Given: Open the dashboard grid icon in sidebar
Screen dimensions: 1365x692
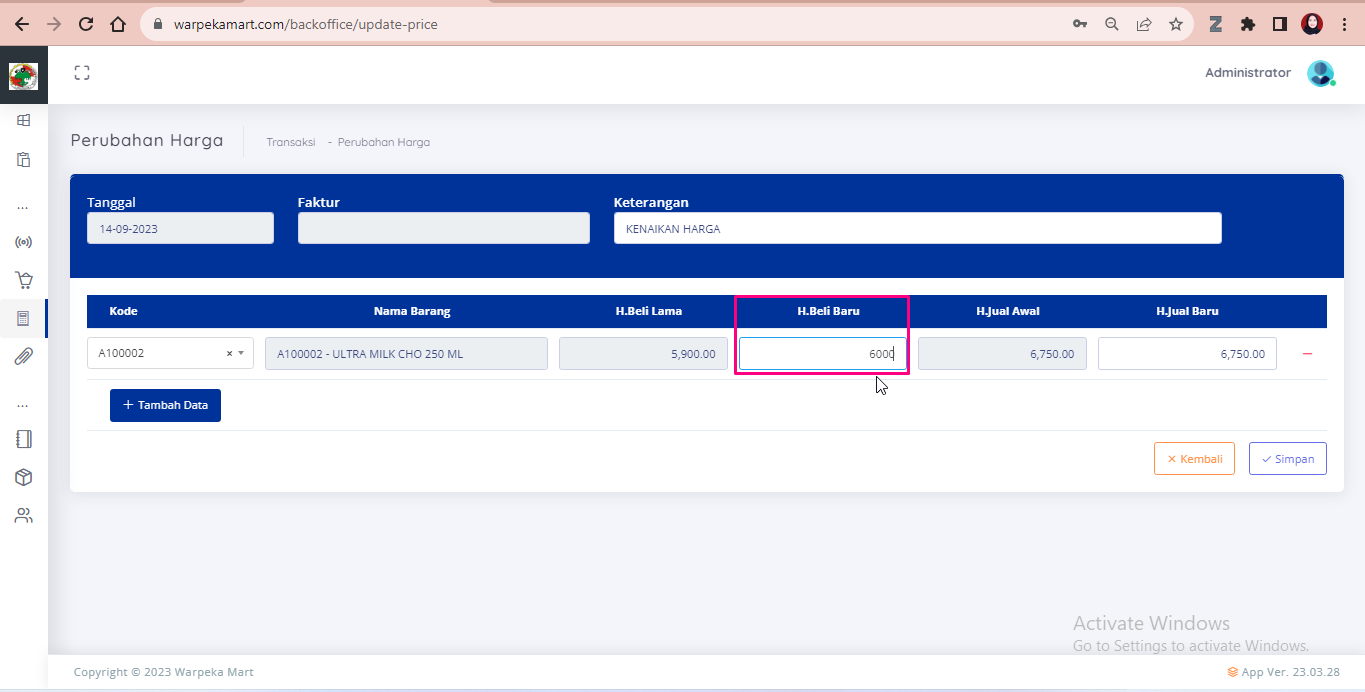Looking at the screenshot, I should tap(23, 120).
